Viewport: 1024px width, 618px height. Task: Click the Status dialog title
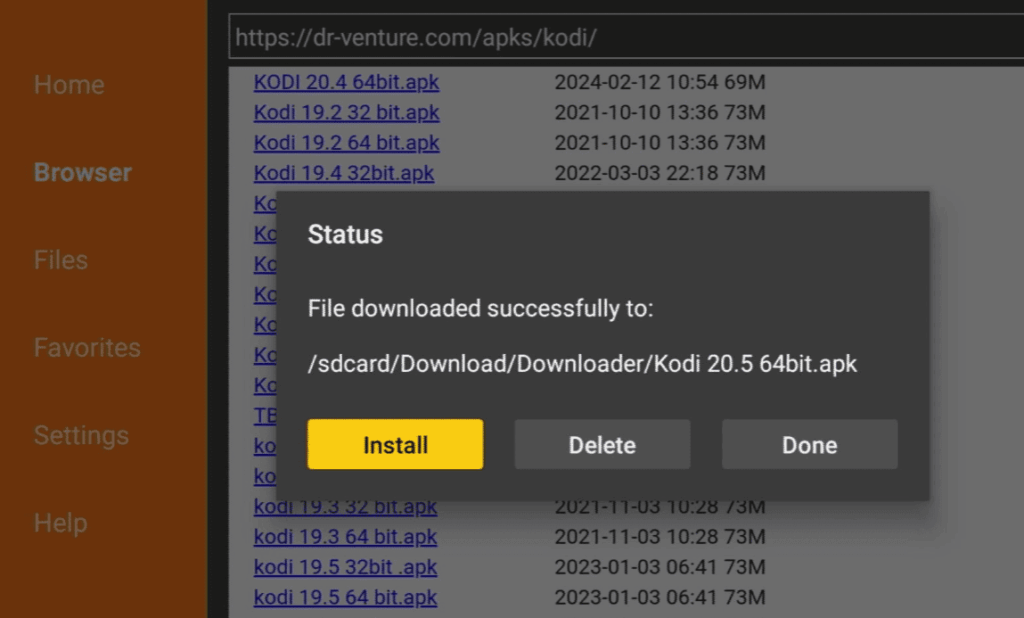click(345, 235)
